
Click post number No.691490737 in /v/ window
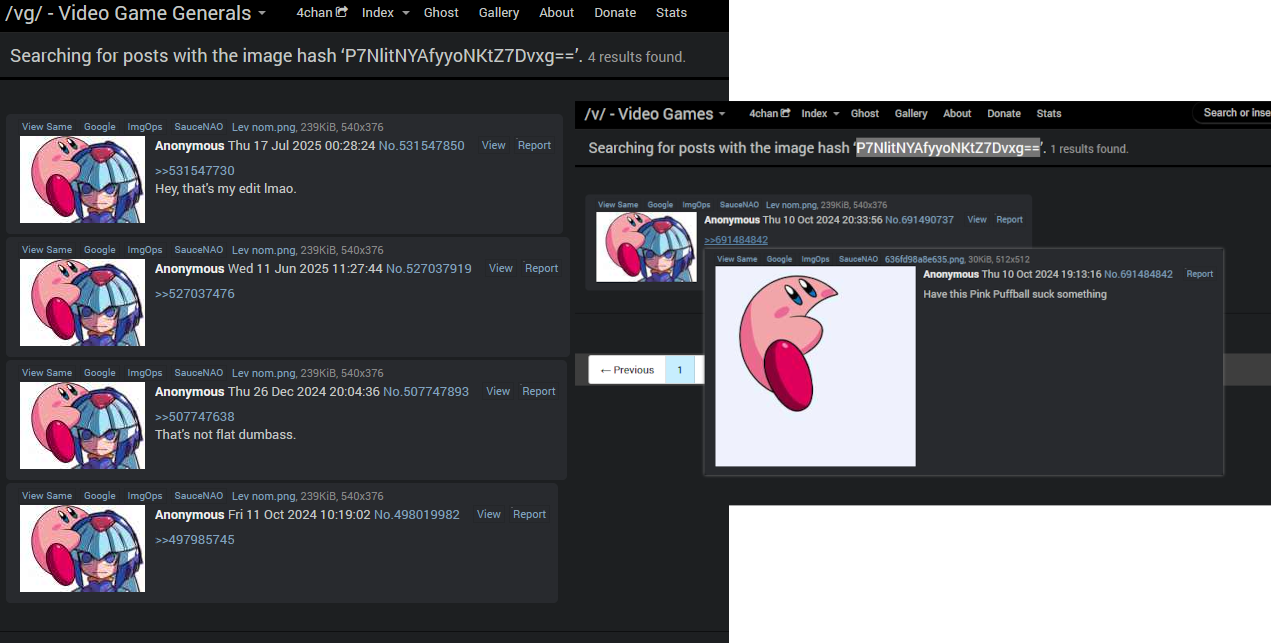920,220
